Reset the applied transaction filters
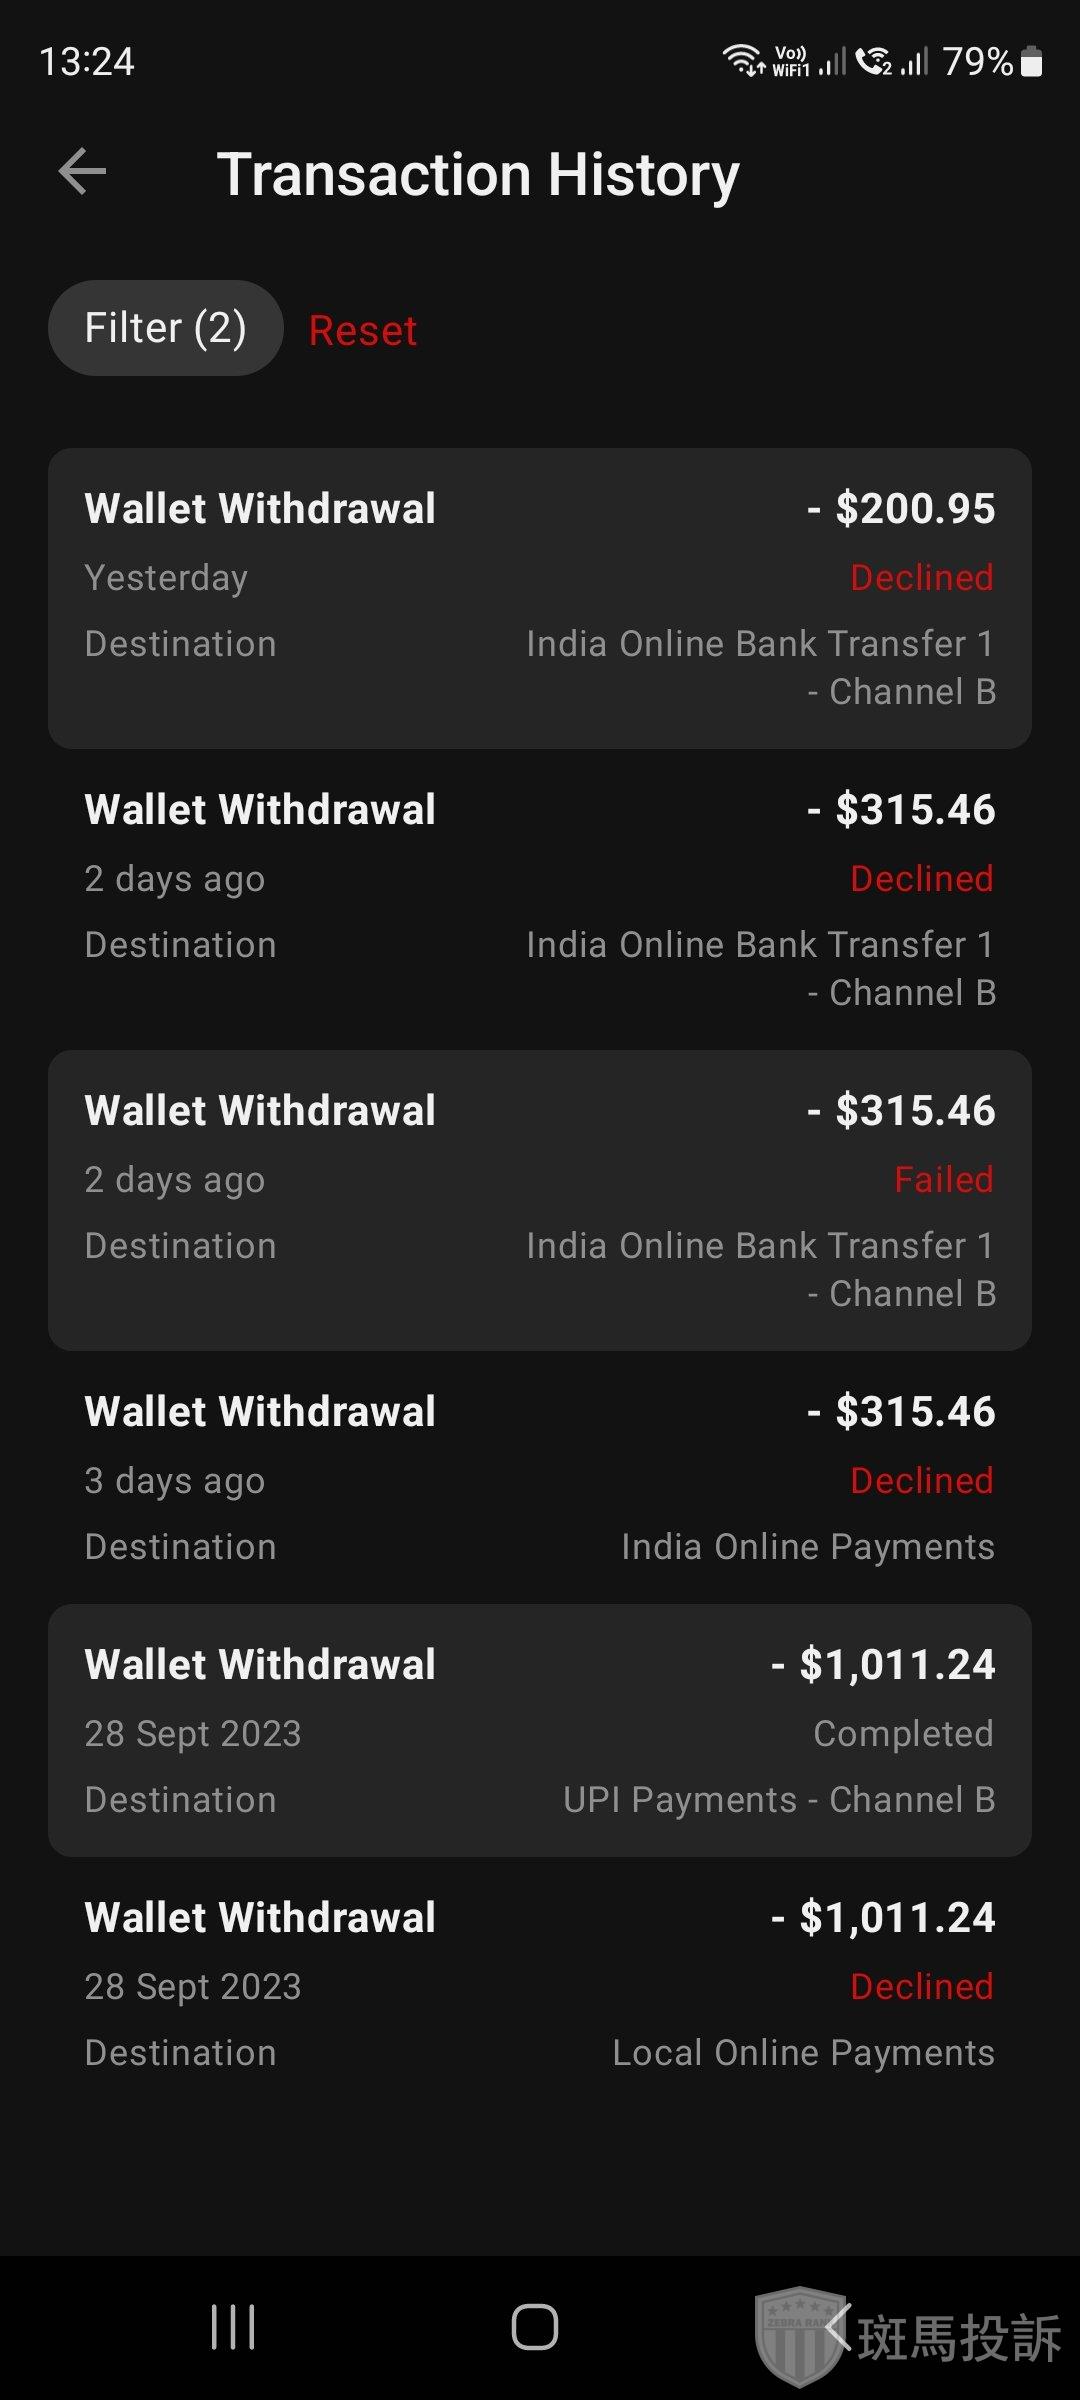Image resolution: width=1080 pixels, height=2400 pixels. pos(363,331)
